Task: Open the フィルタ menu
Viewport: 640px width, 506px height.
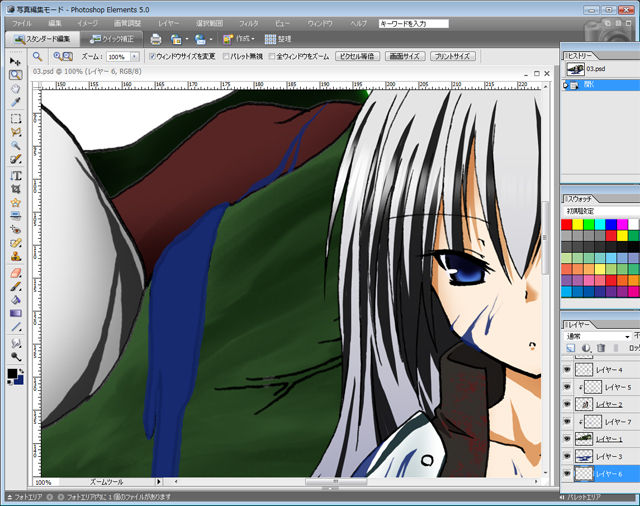Action: coord(249,24)
